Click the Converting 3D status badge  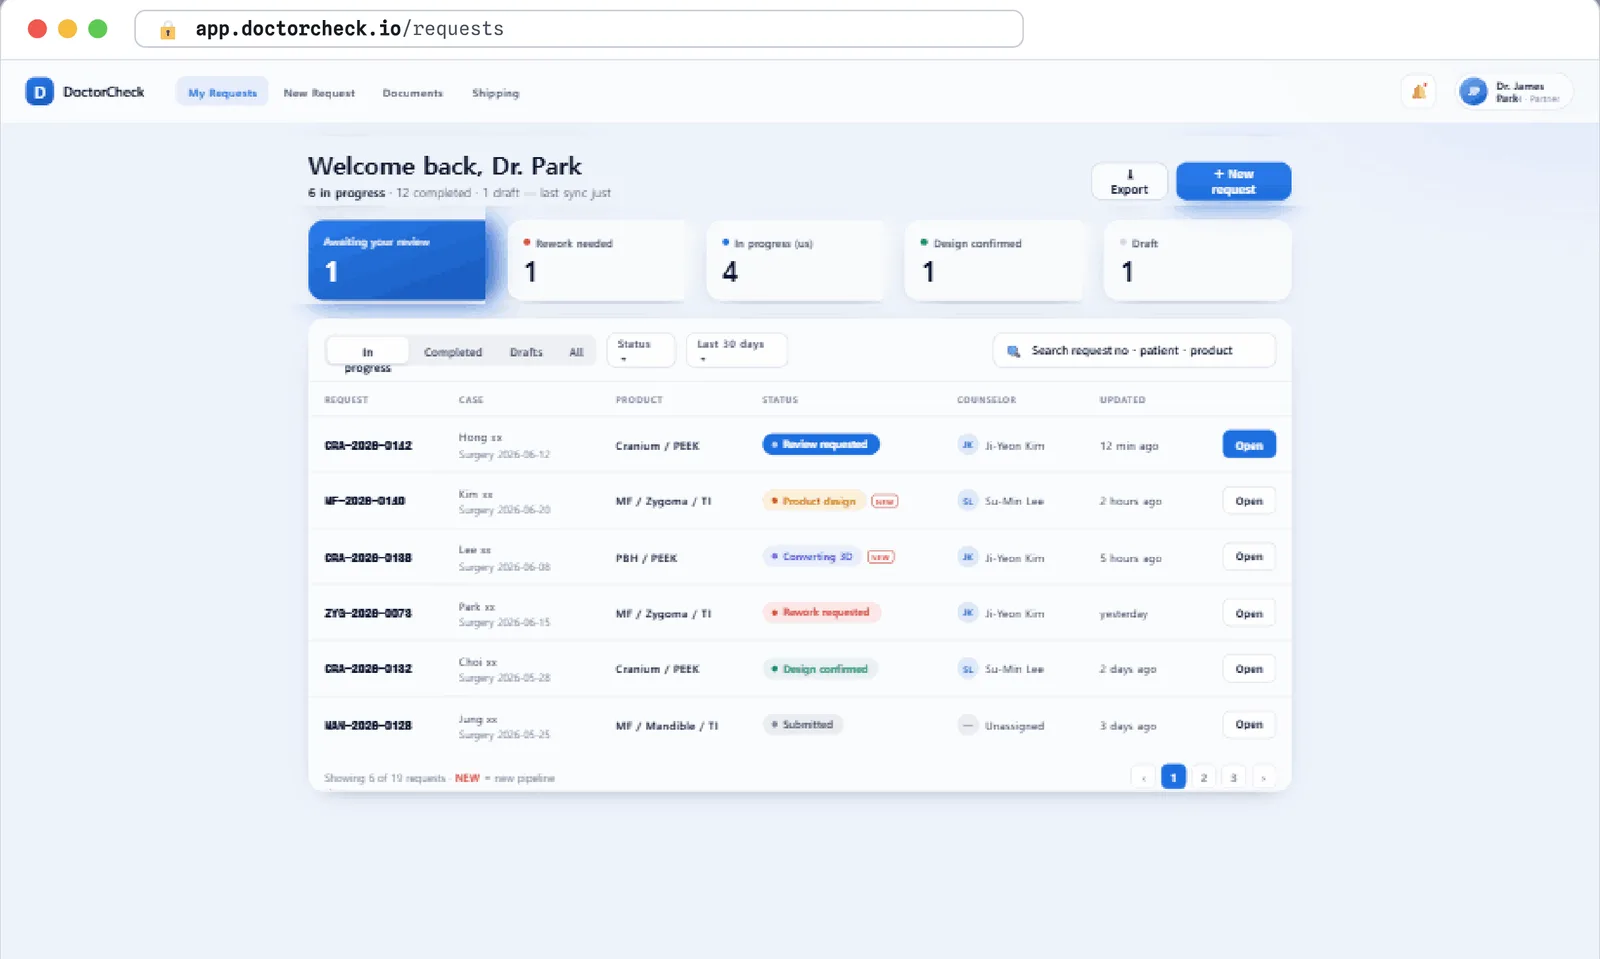[x=812, y=557]
